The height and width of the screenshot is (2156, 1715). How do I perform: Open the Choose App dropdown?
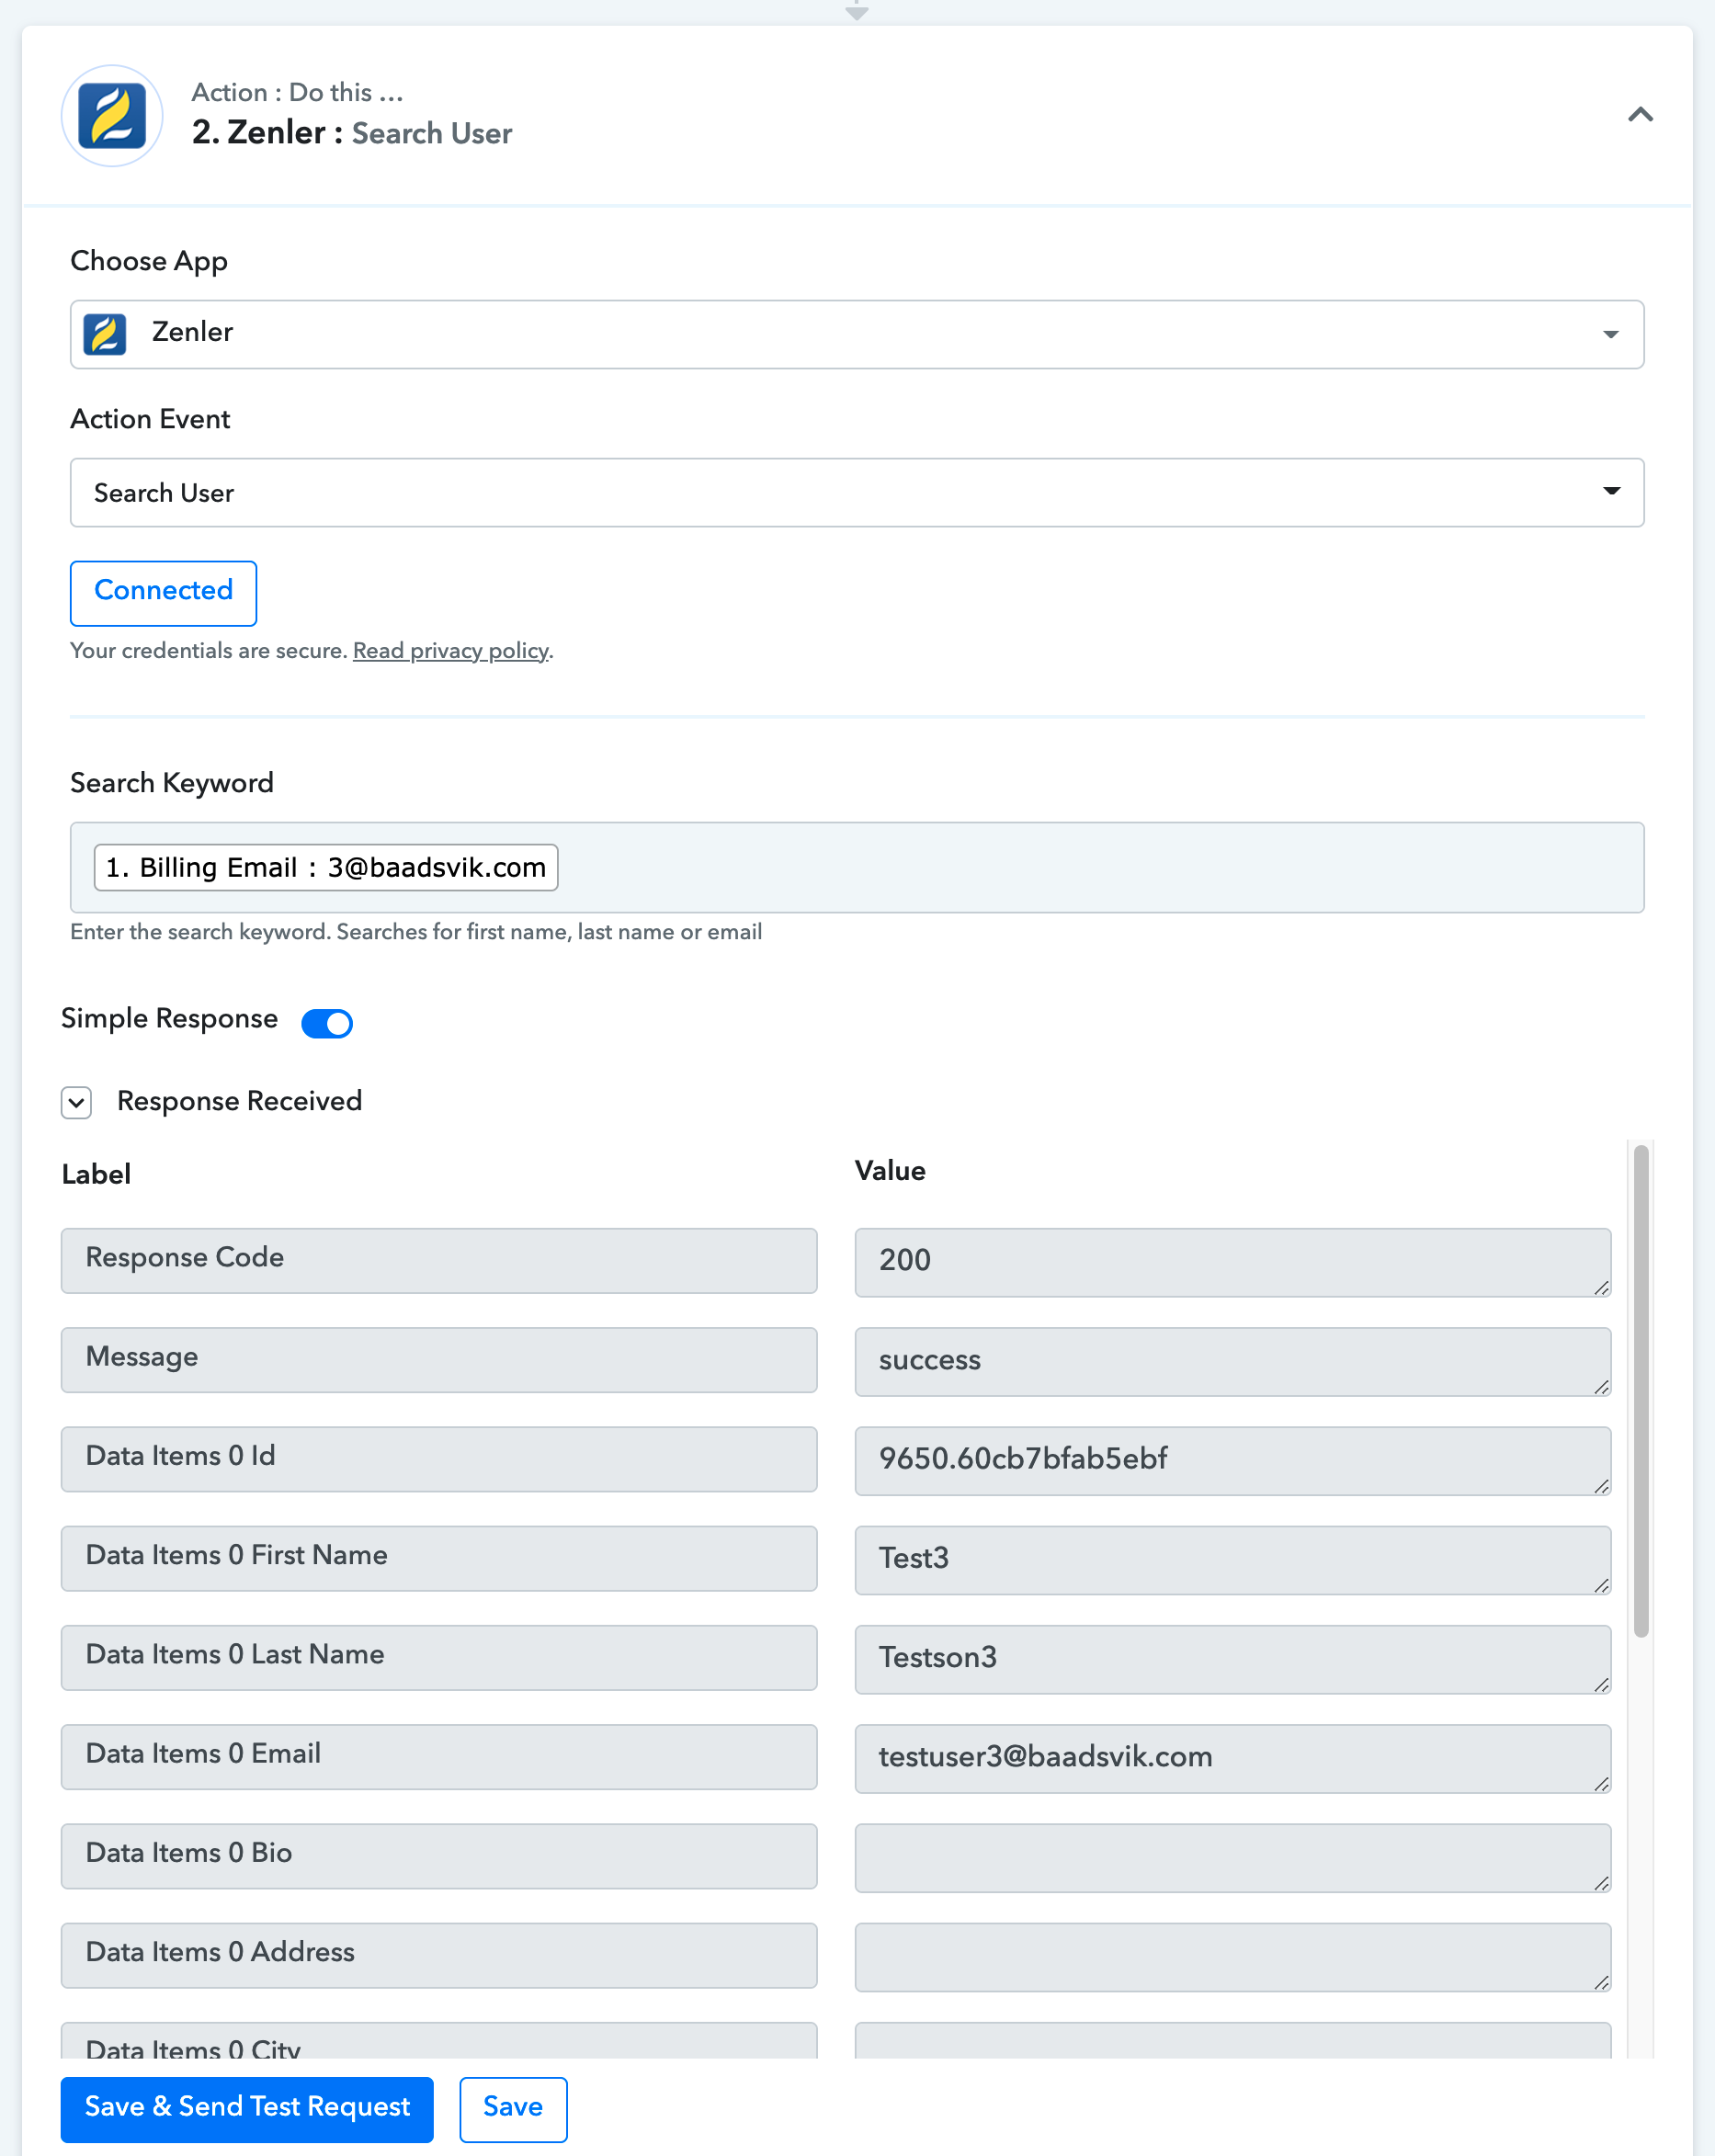point(1609,334)
